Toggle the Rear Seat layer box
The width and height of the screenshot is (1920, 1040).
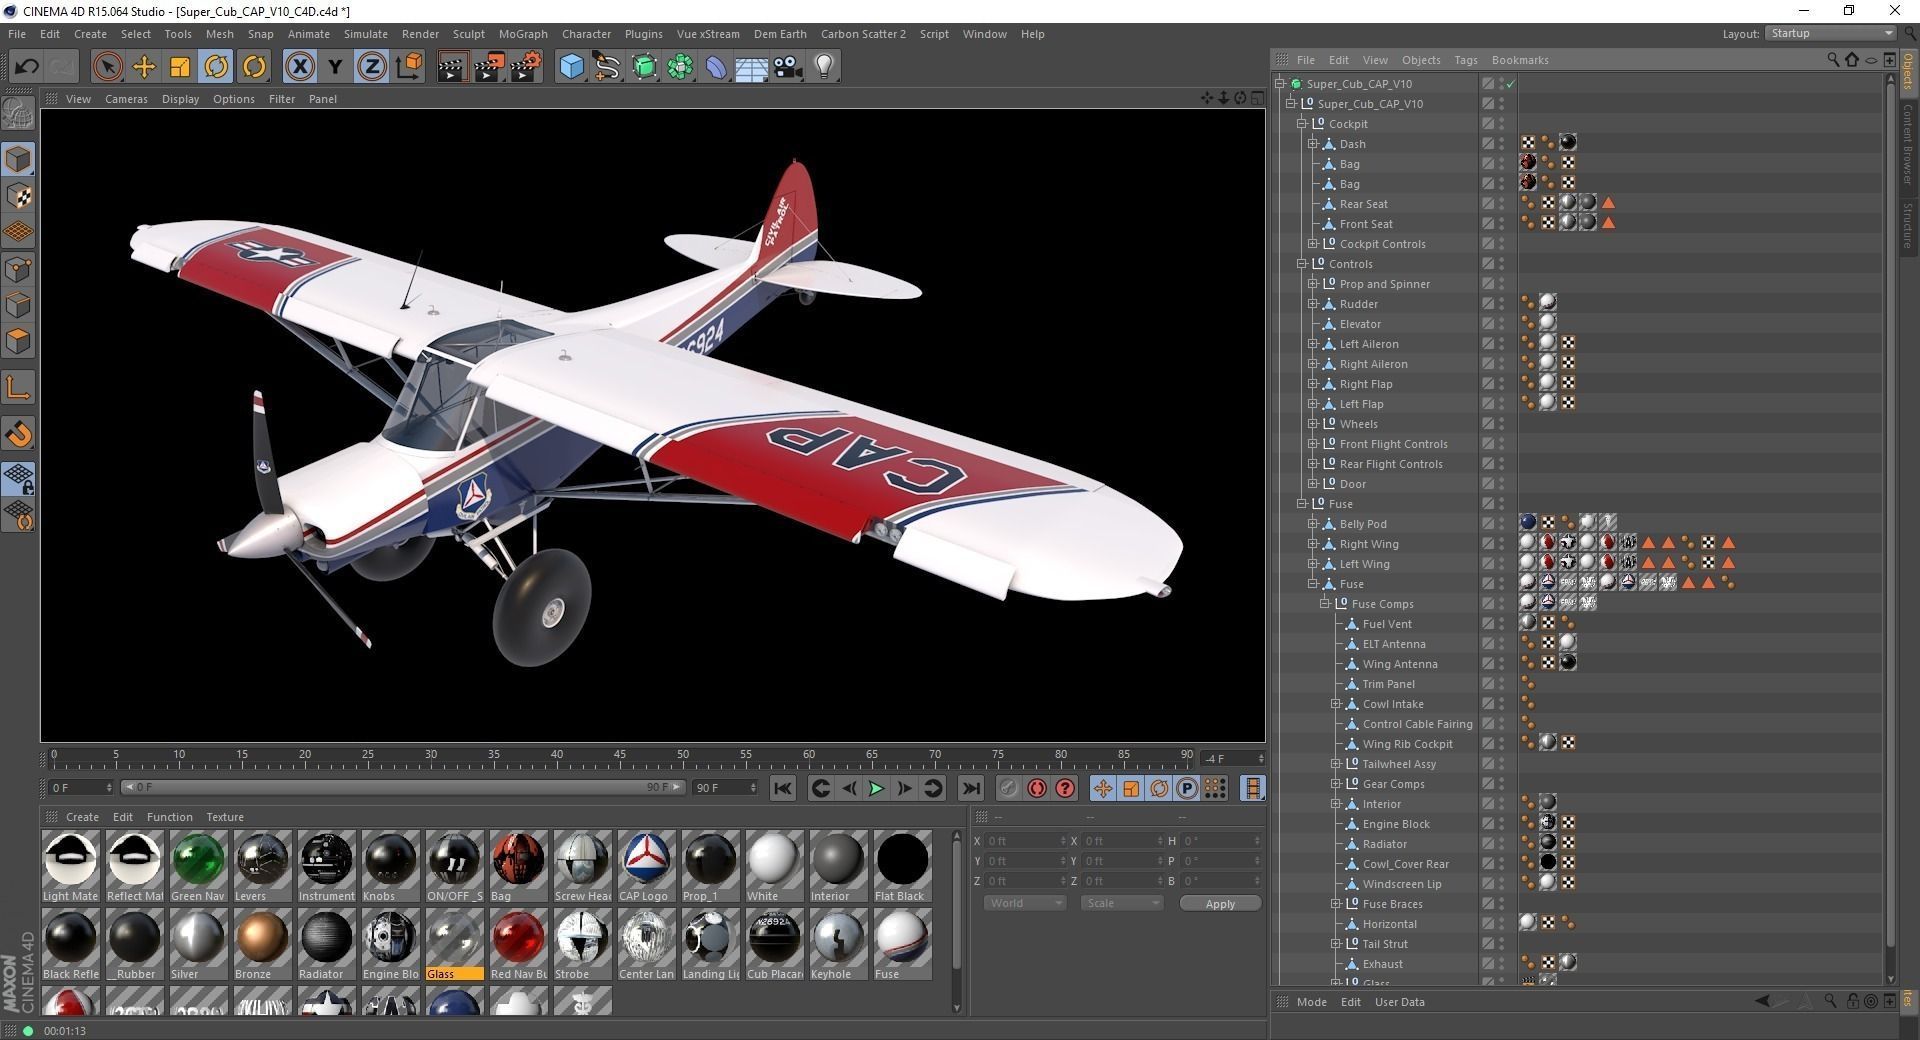coord(1488,204)
